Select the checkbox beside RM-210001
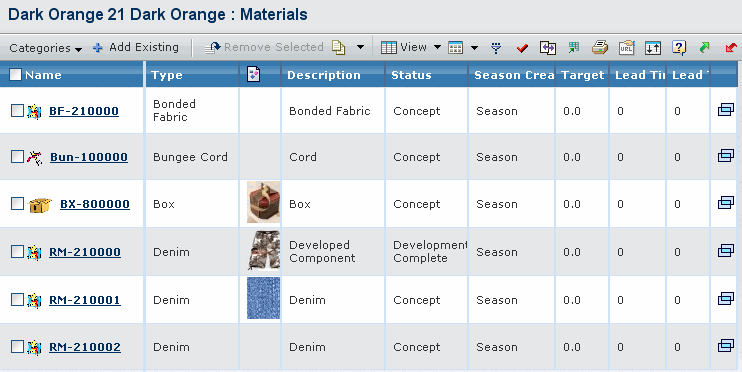The height and width of the screenshot is (372, 742). click(x=17, y=299)
